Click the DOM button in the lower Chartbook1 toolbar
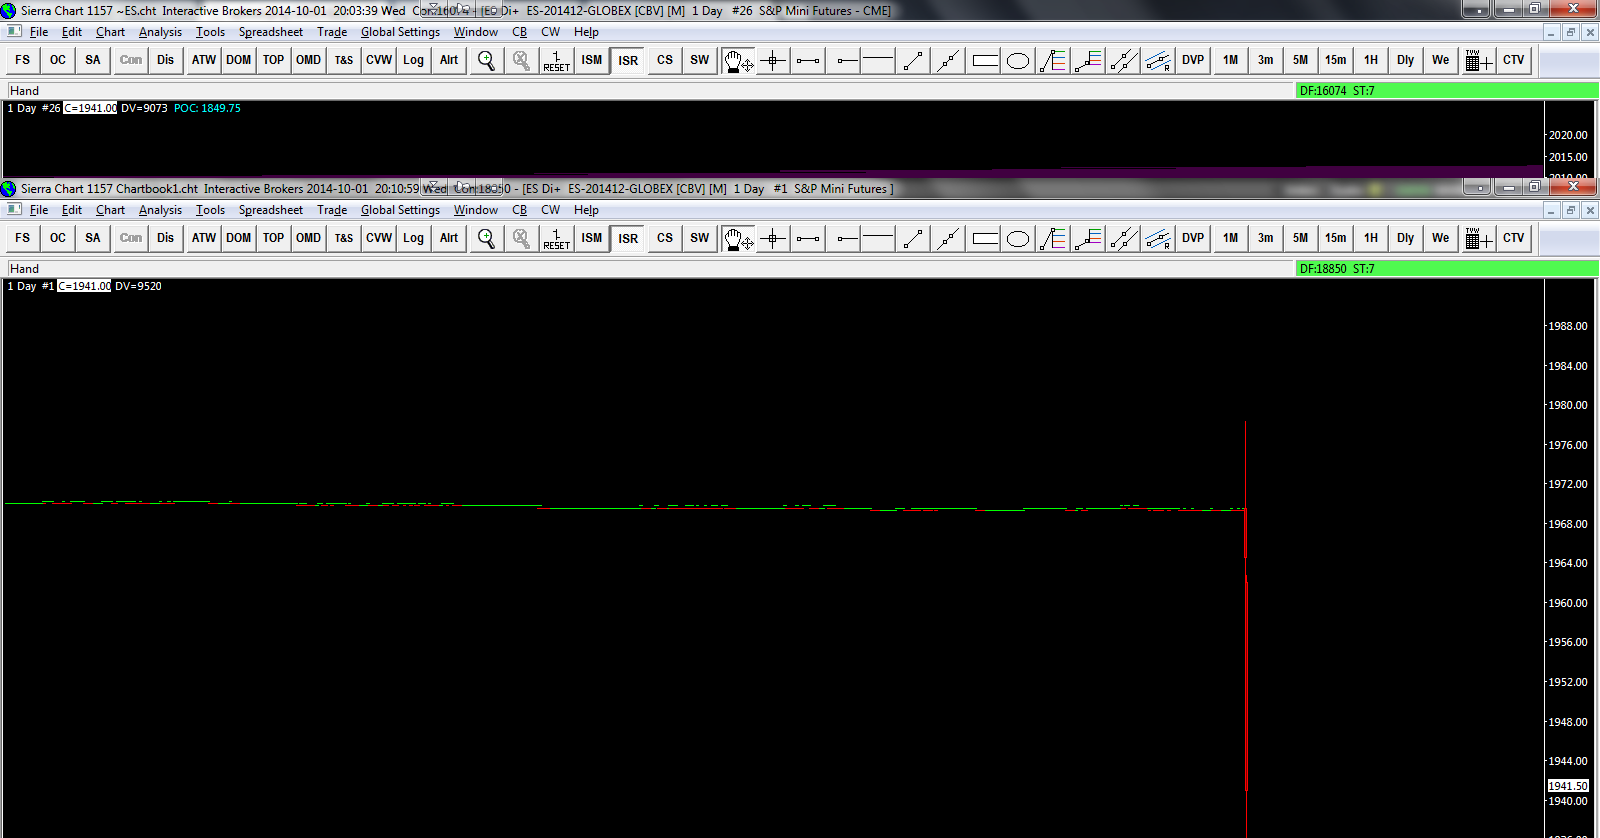The image size is (1600, 838). click(x=238, y=238)
